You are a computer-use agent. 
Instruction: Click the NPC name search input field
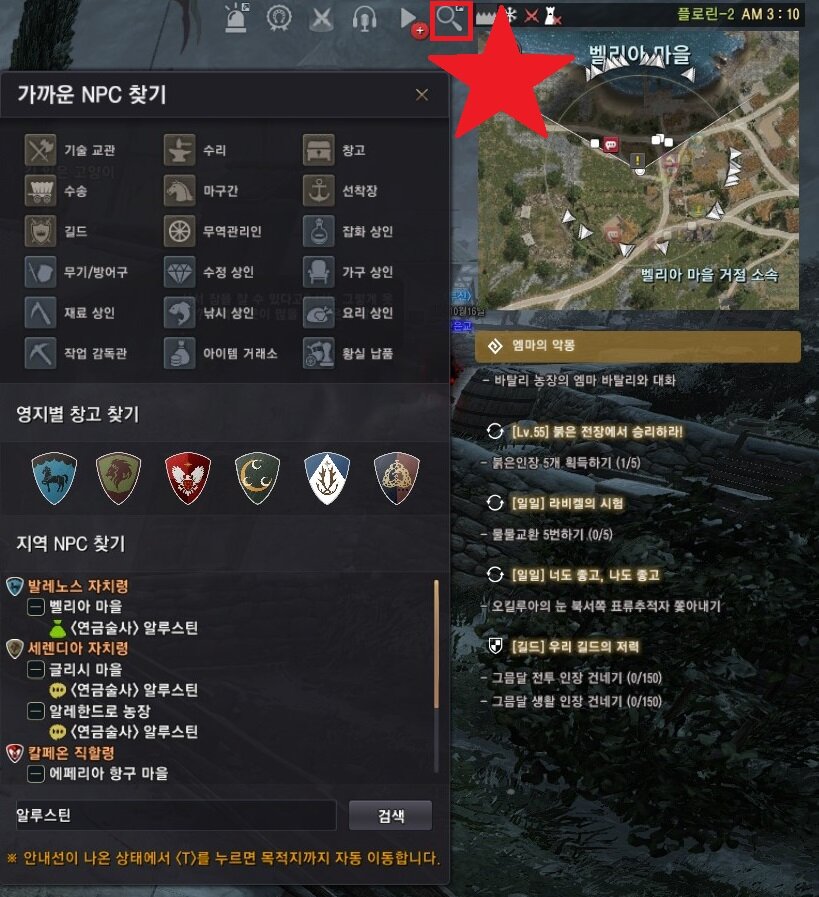click(x=176, y=815)
